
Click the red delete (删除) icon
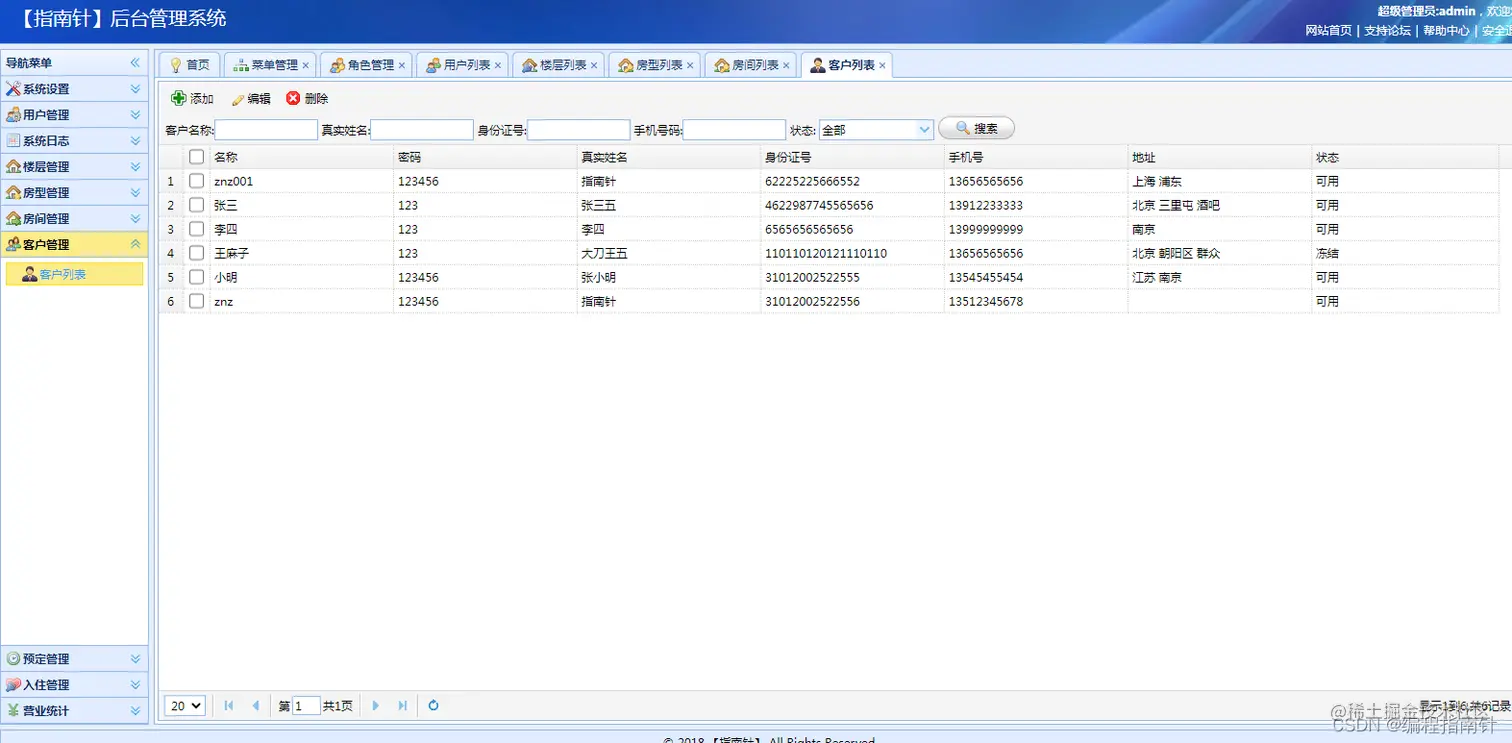[293, 98]
